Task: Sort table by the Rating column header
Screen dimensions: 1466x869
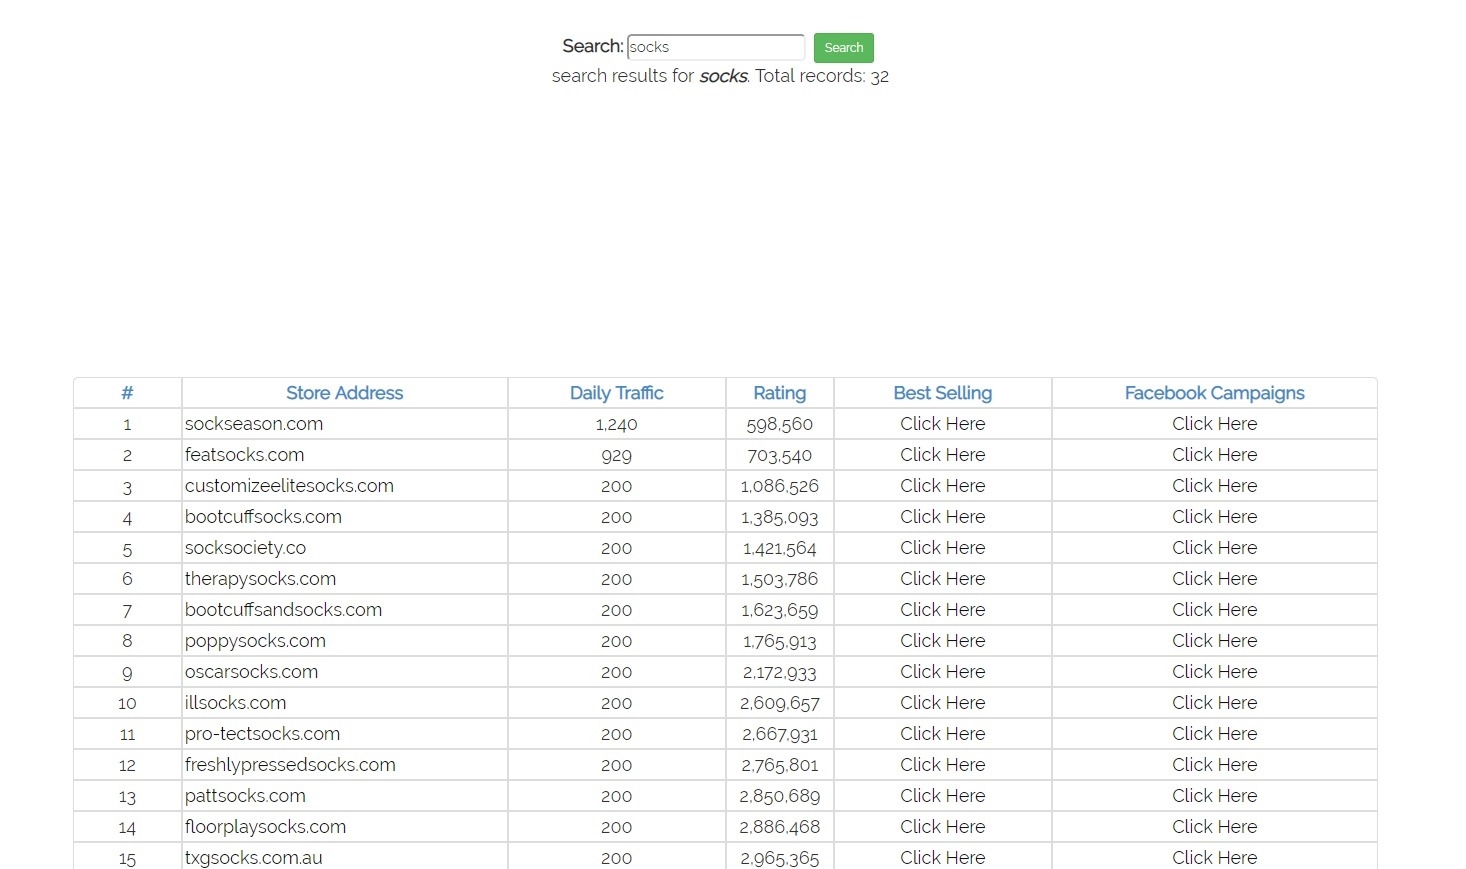Action: pos(779,393)
